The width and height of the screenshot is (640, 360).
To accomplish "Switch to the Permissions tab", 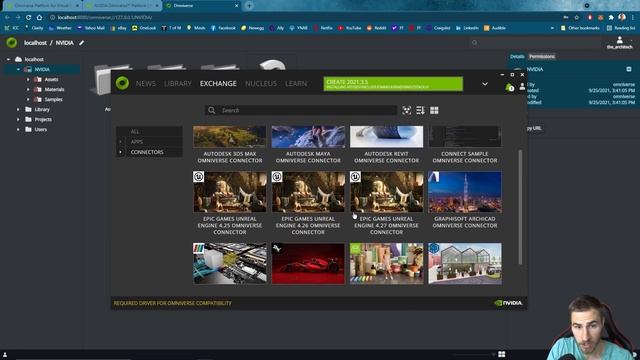I will pos(542,57).
